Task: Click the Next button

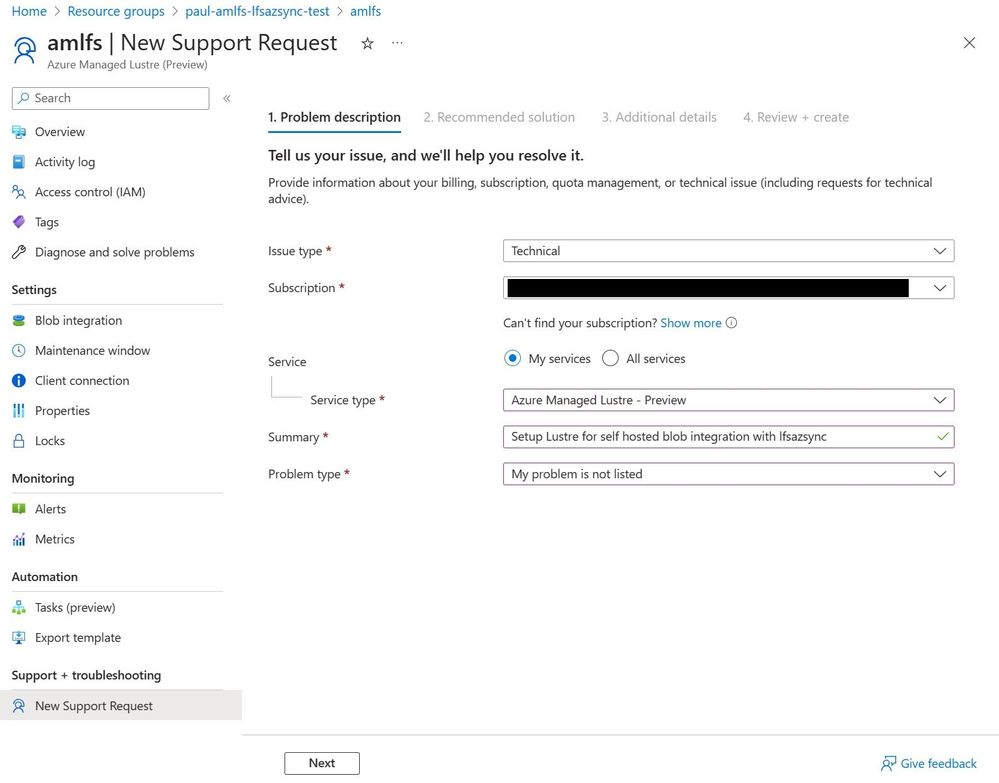Action: [322, 763]
